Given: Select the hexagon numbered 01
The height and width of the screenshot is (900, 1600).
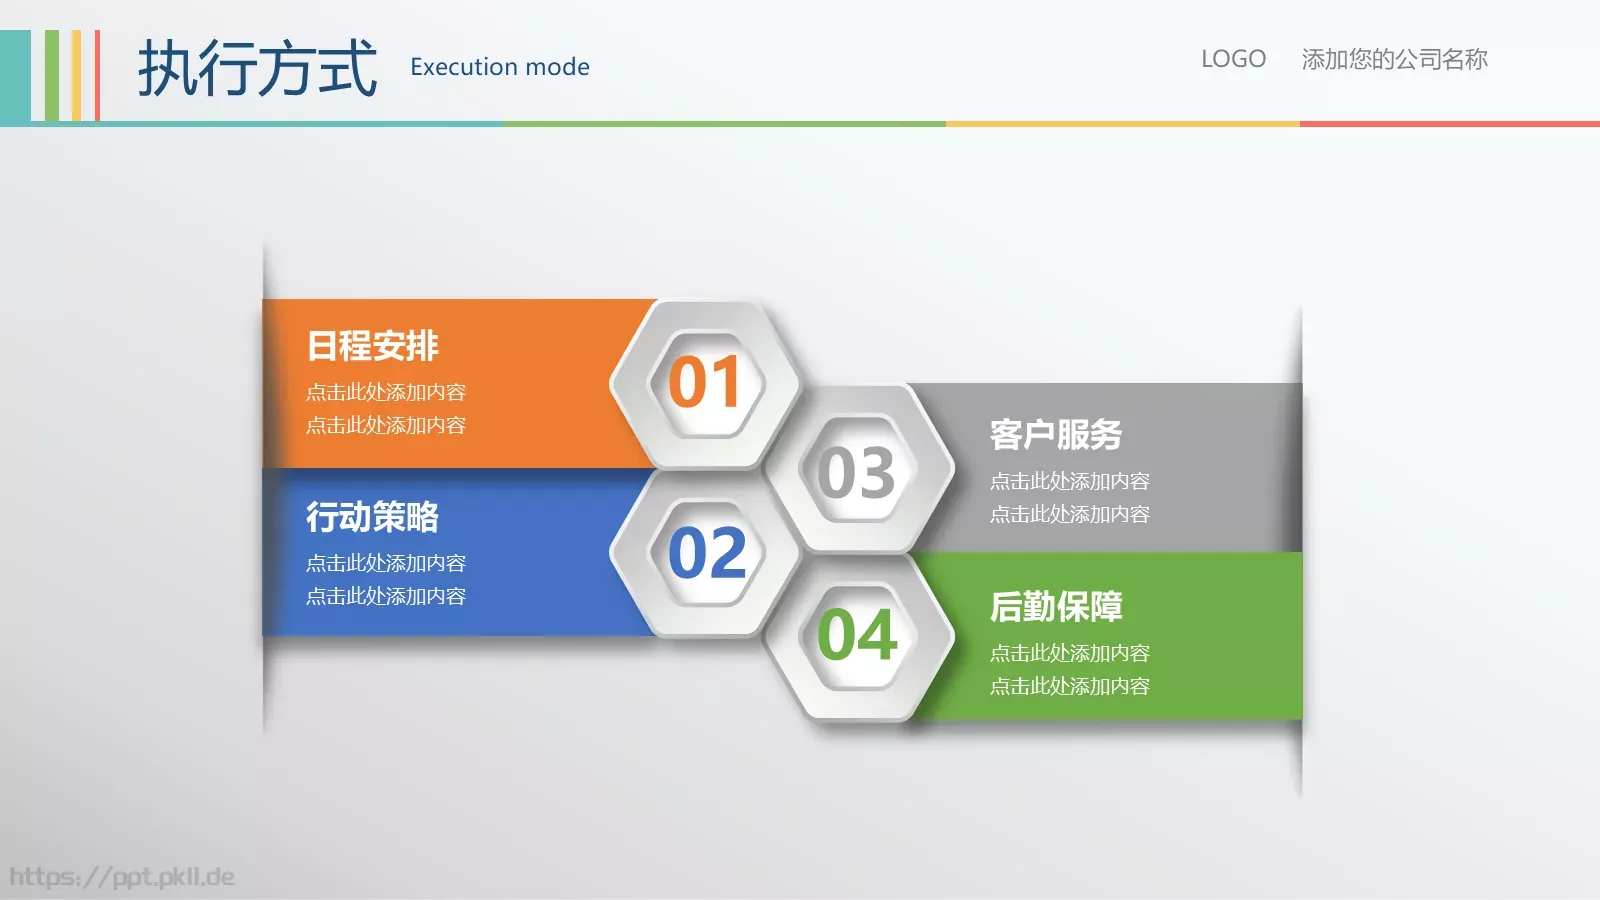Looking at the screenshot, I should point(706,384).
